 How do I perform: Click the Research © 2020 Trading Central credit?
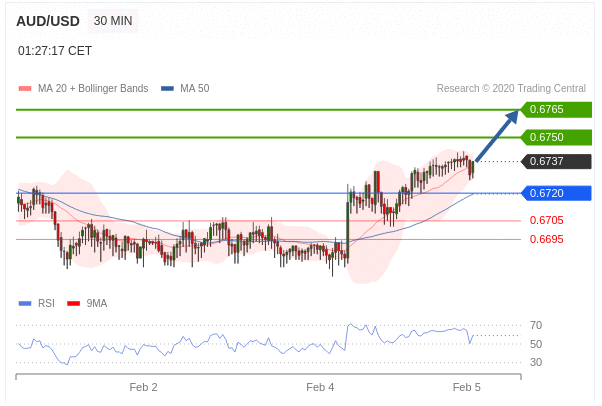pyautogui.click(x=511, y=88)
